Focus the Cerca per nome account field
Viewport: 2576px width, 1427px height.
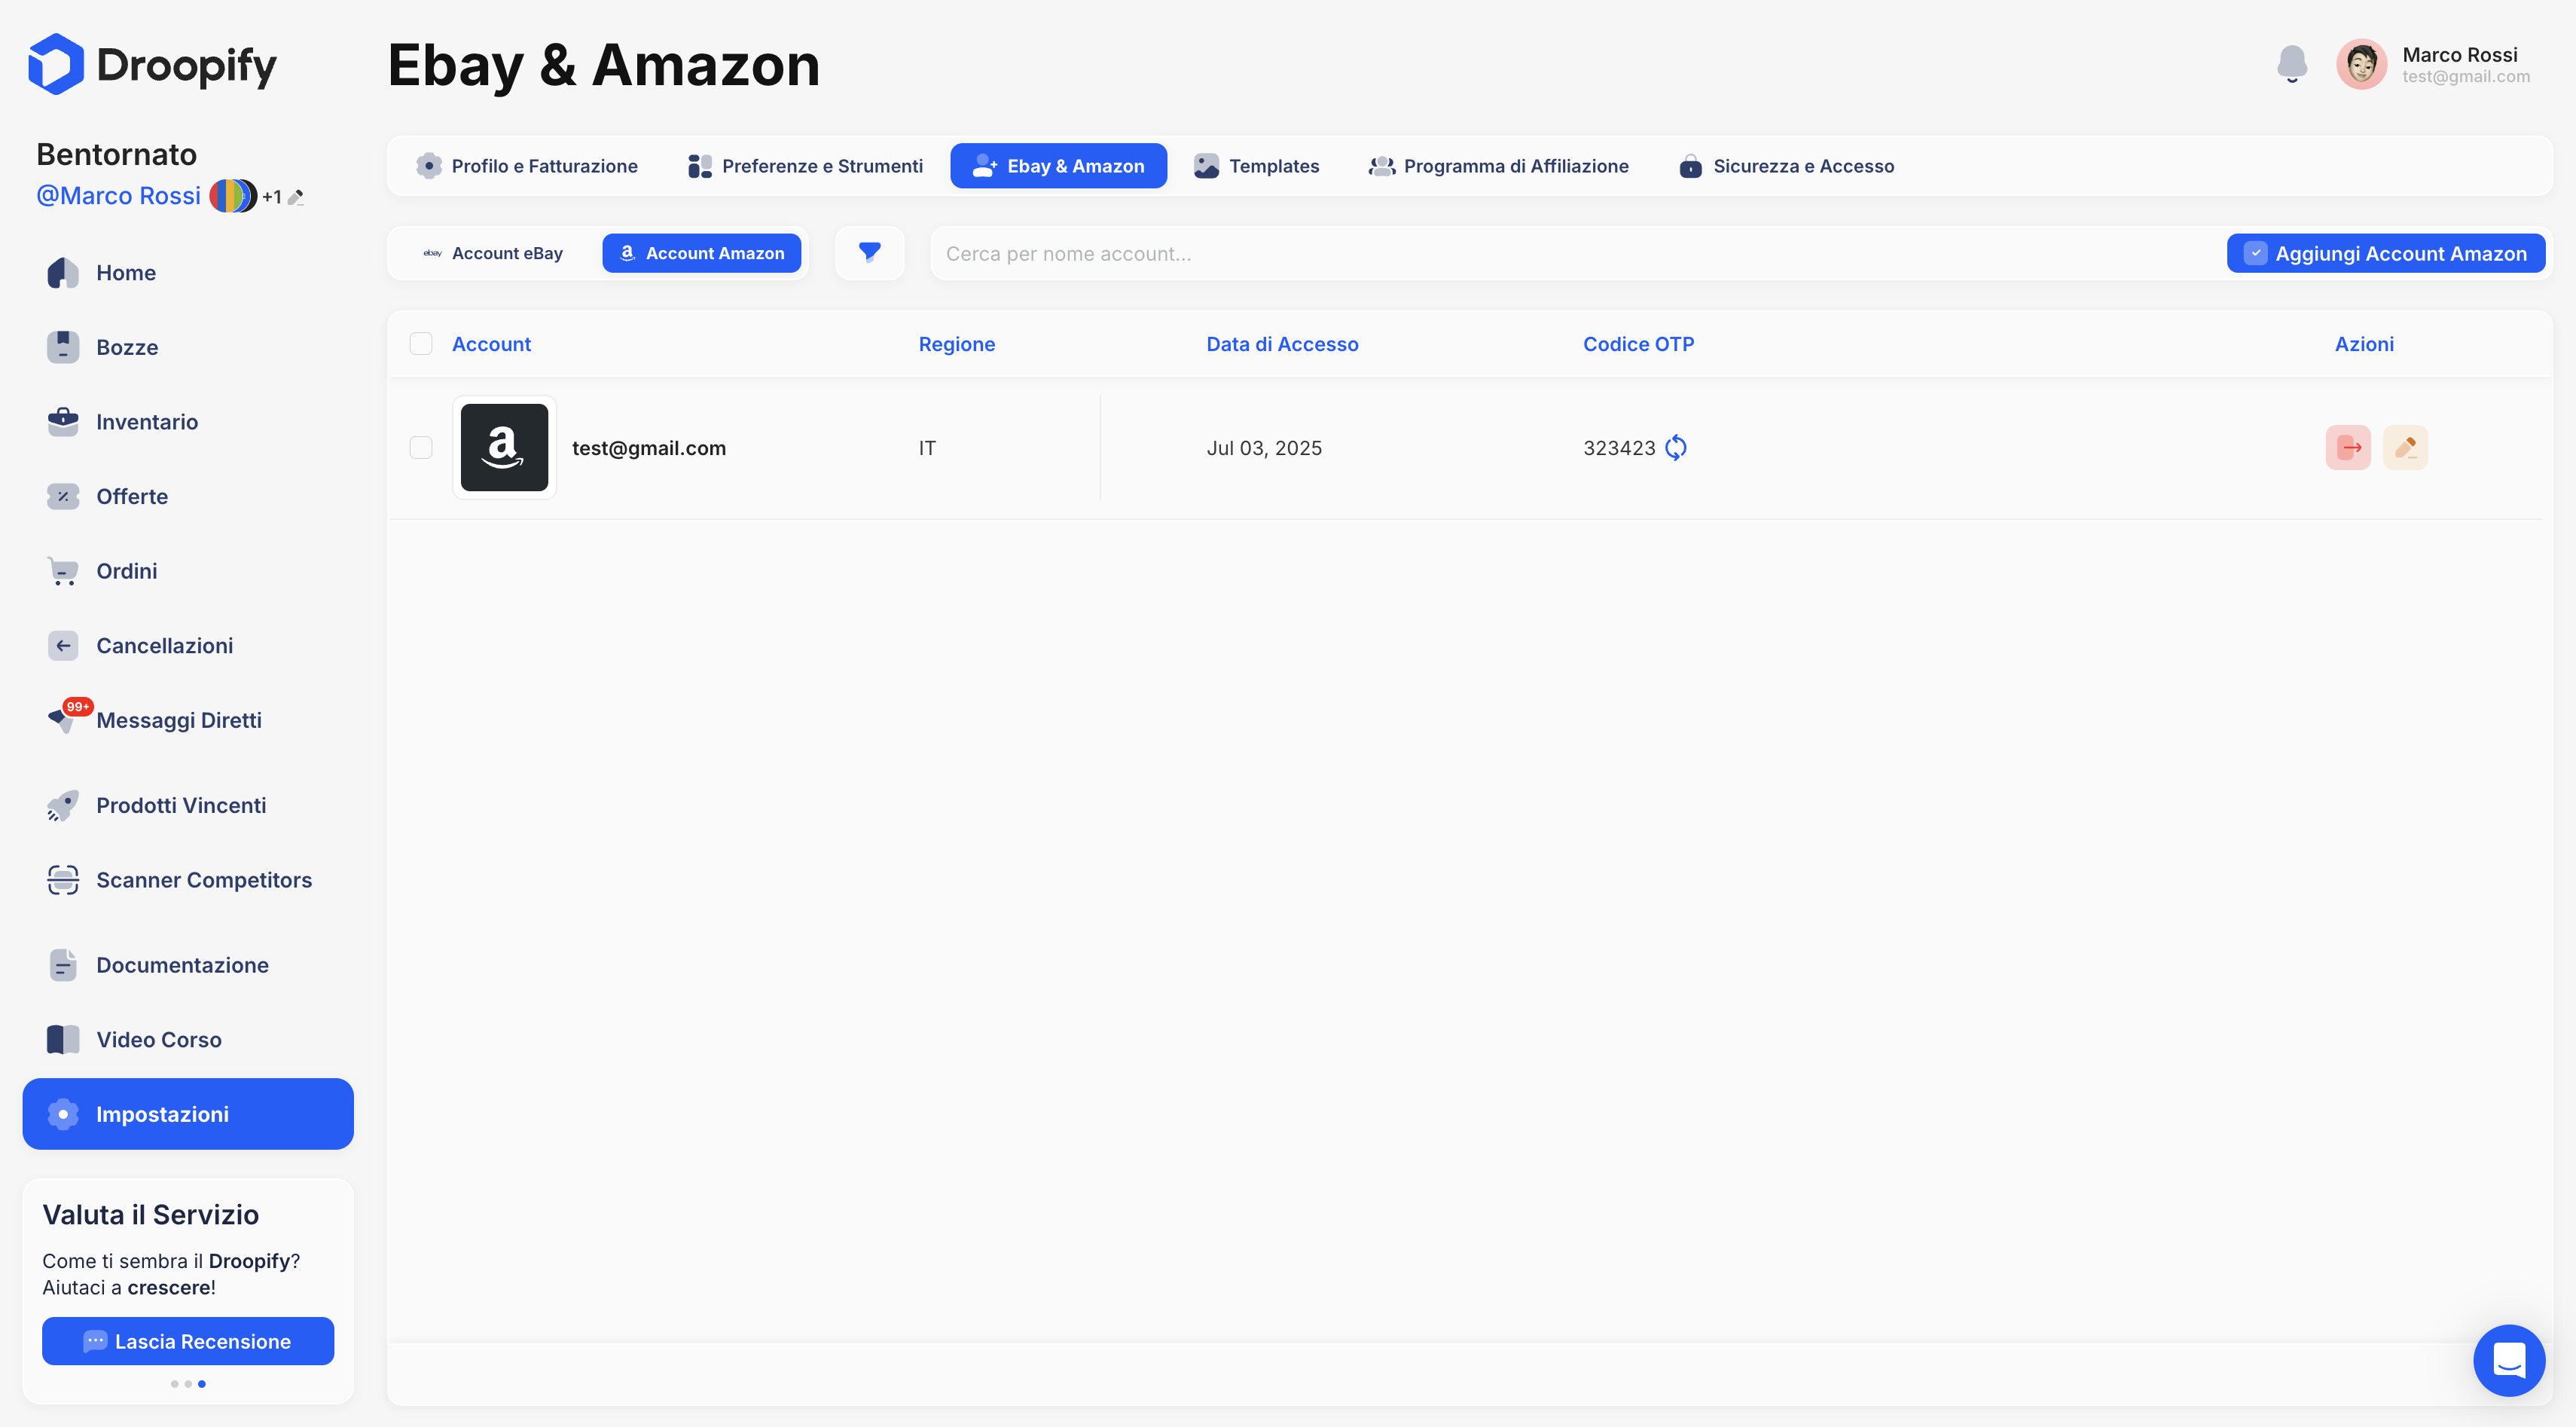pyautogui.click(x=1576, y=254)
